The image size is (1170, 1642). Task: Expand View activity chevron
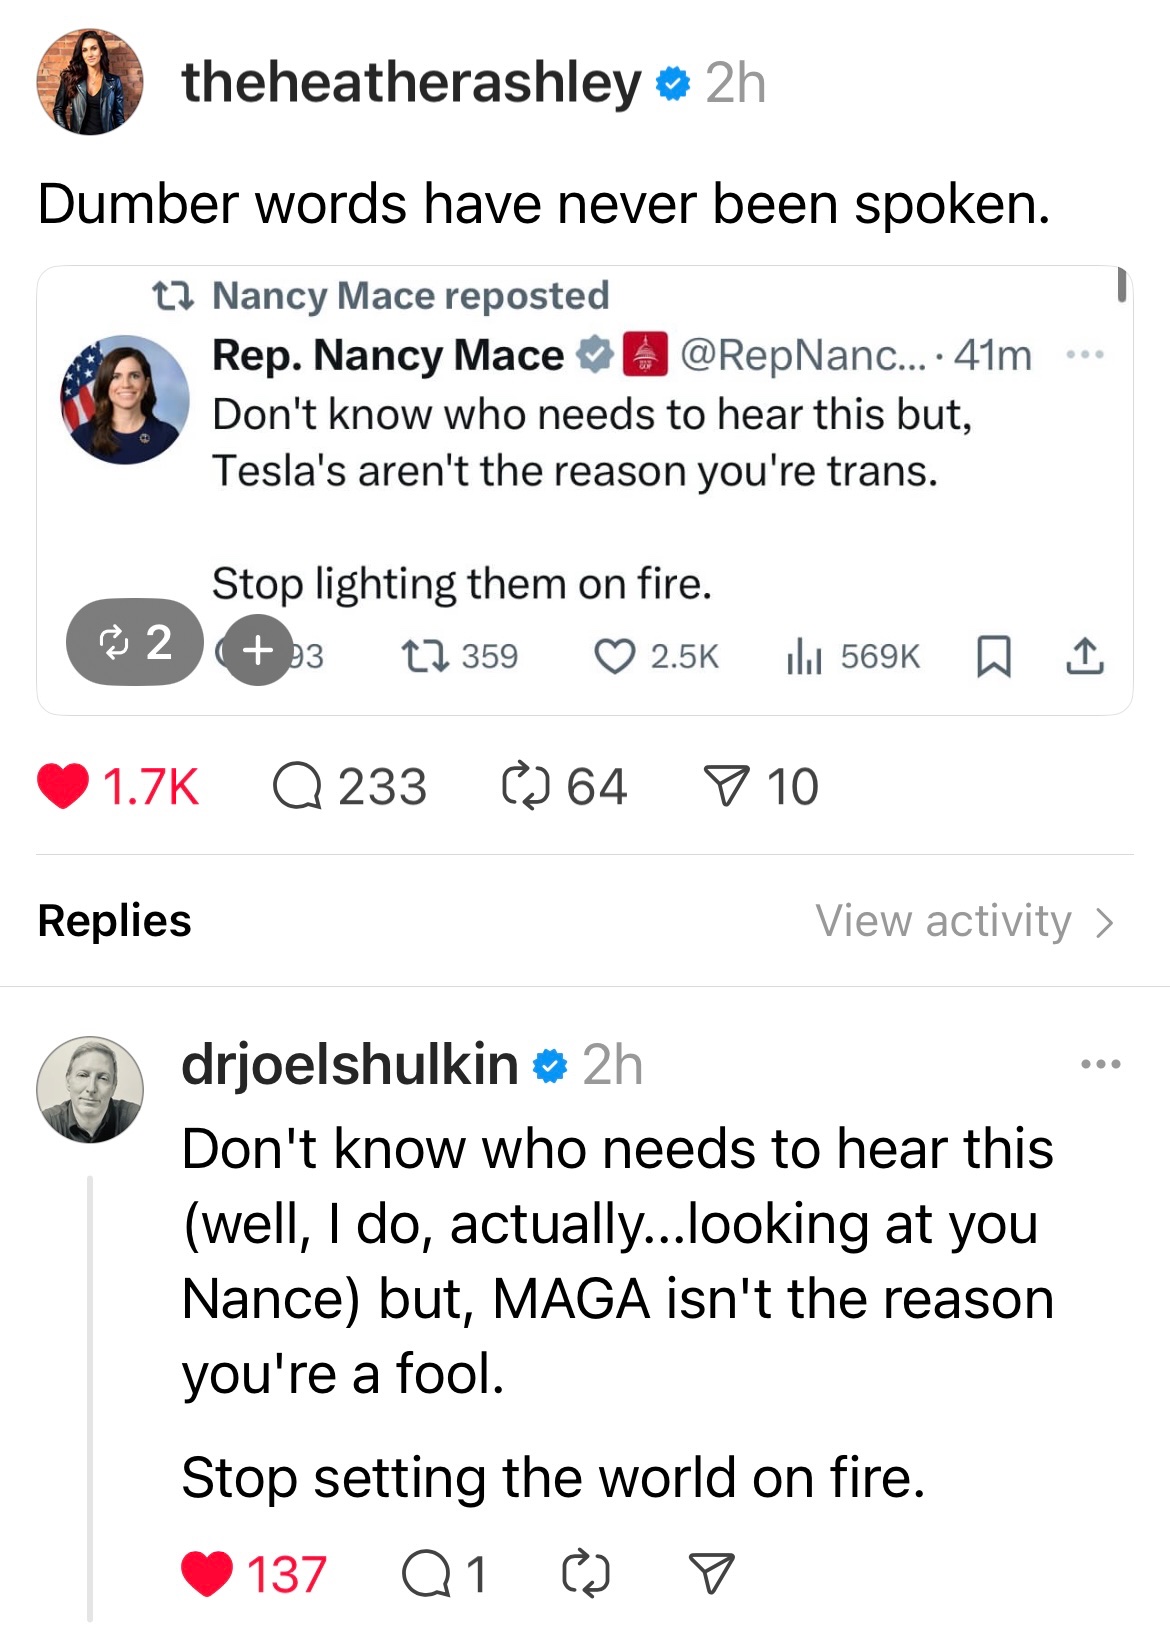tap(1104, 922)
